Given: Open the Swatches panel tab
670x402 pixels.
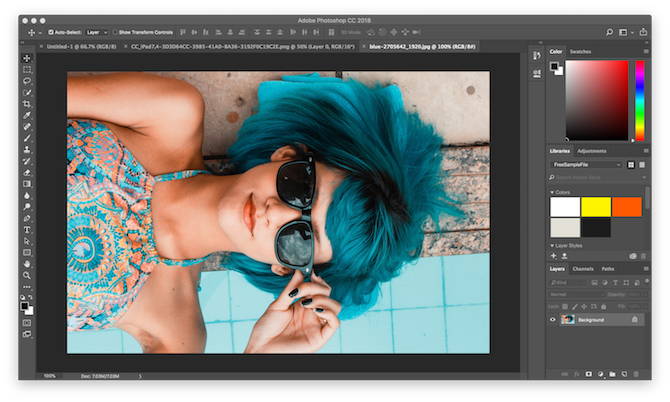Looking at the screenshot, I should point(580,51).
